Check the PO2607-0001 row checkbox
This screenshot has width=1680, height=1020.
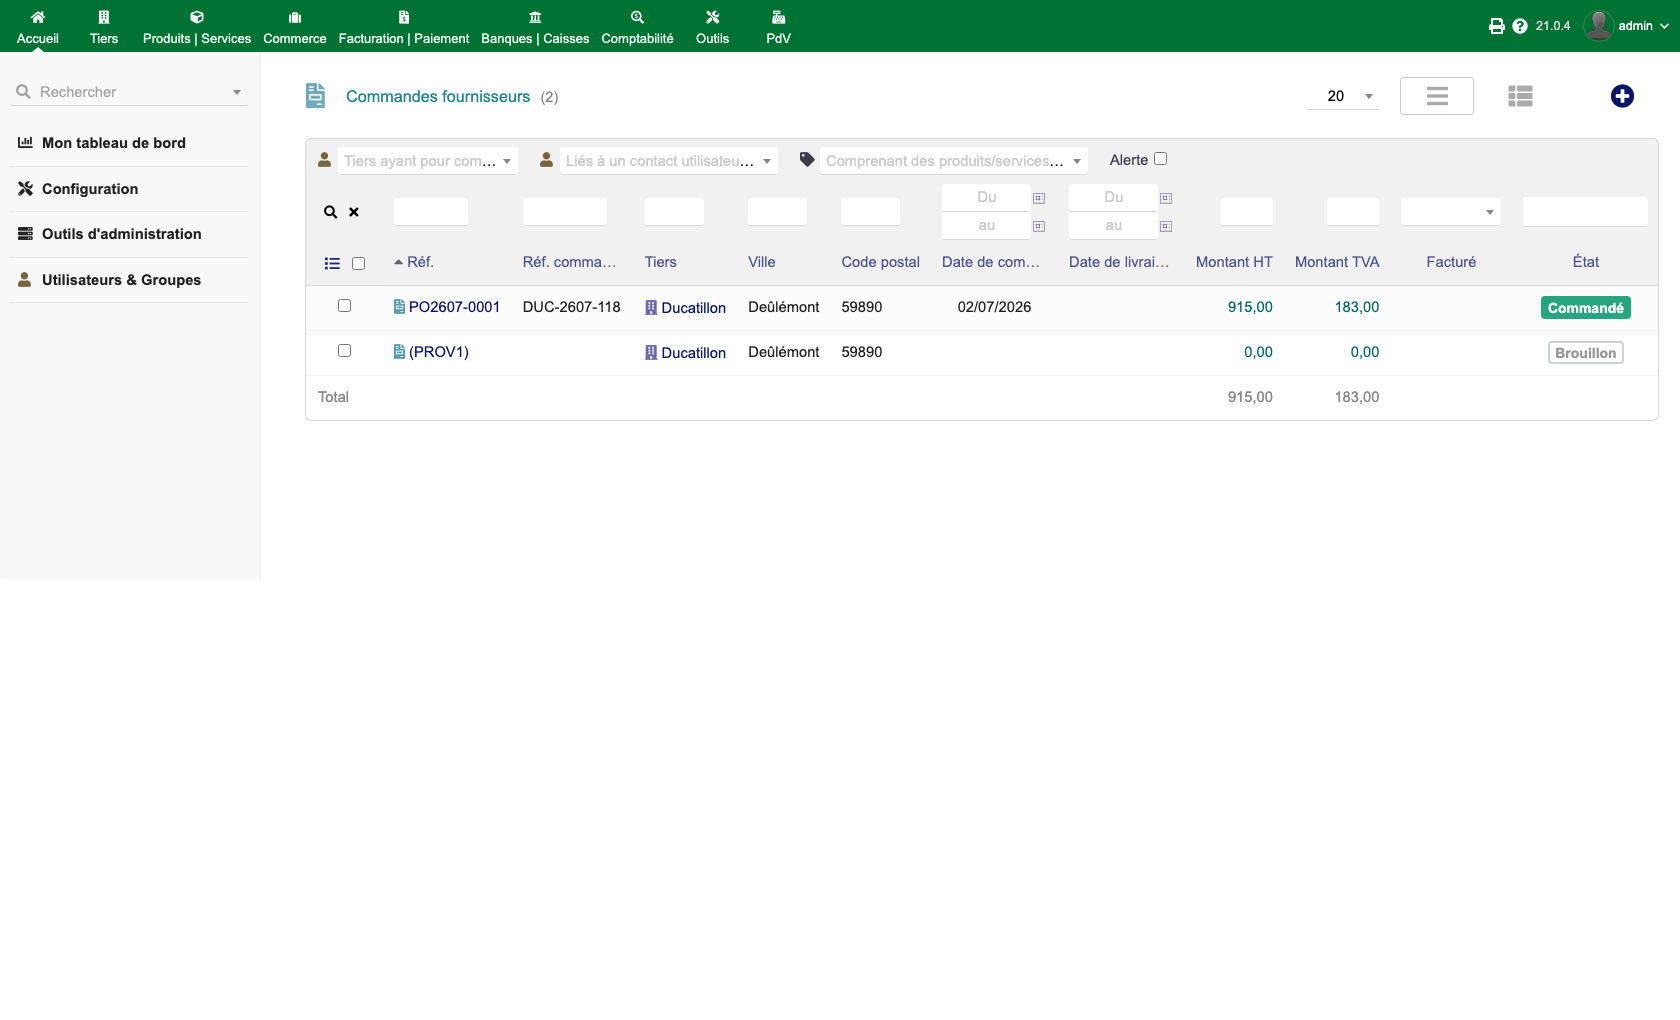(344, 306)
